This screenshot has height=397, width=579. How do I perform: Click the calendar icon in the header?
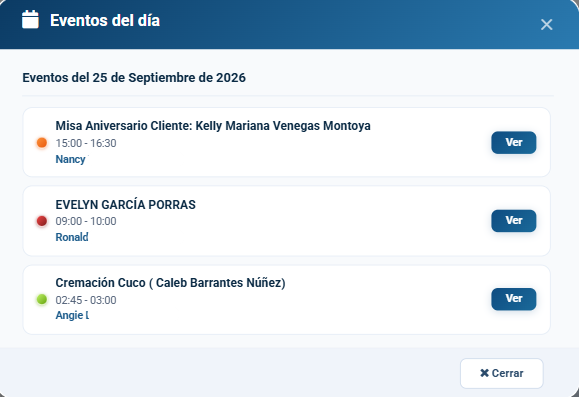click(x=30, y=19)
